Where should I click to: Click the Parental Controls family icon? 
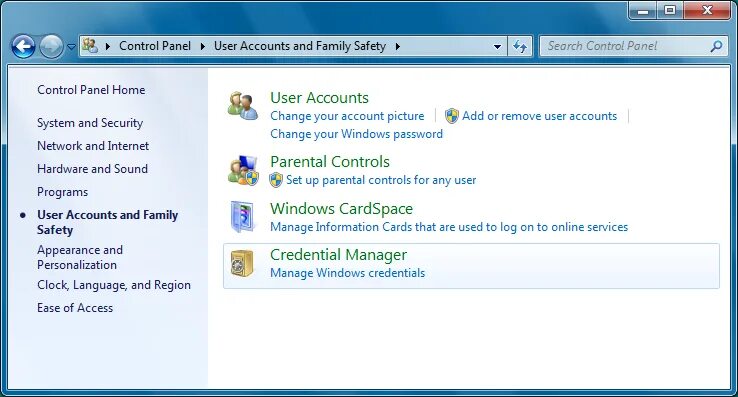(243, 170)
